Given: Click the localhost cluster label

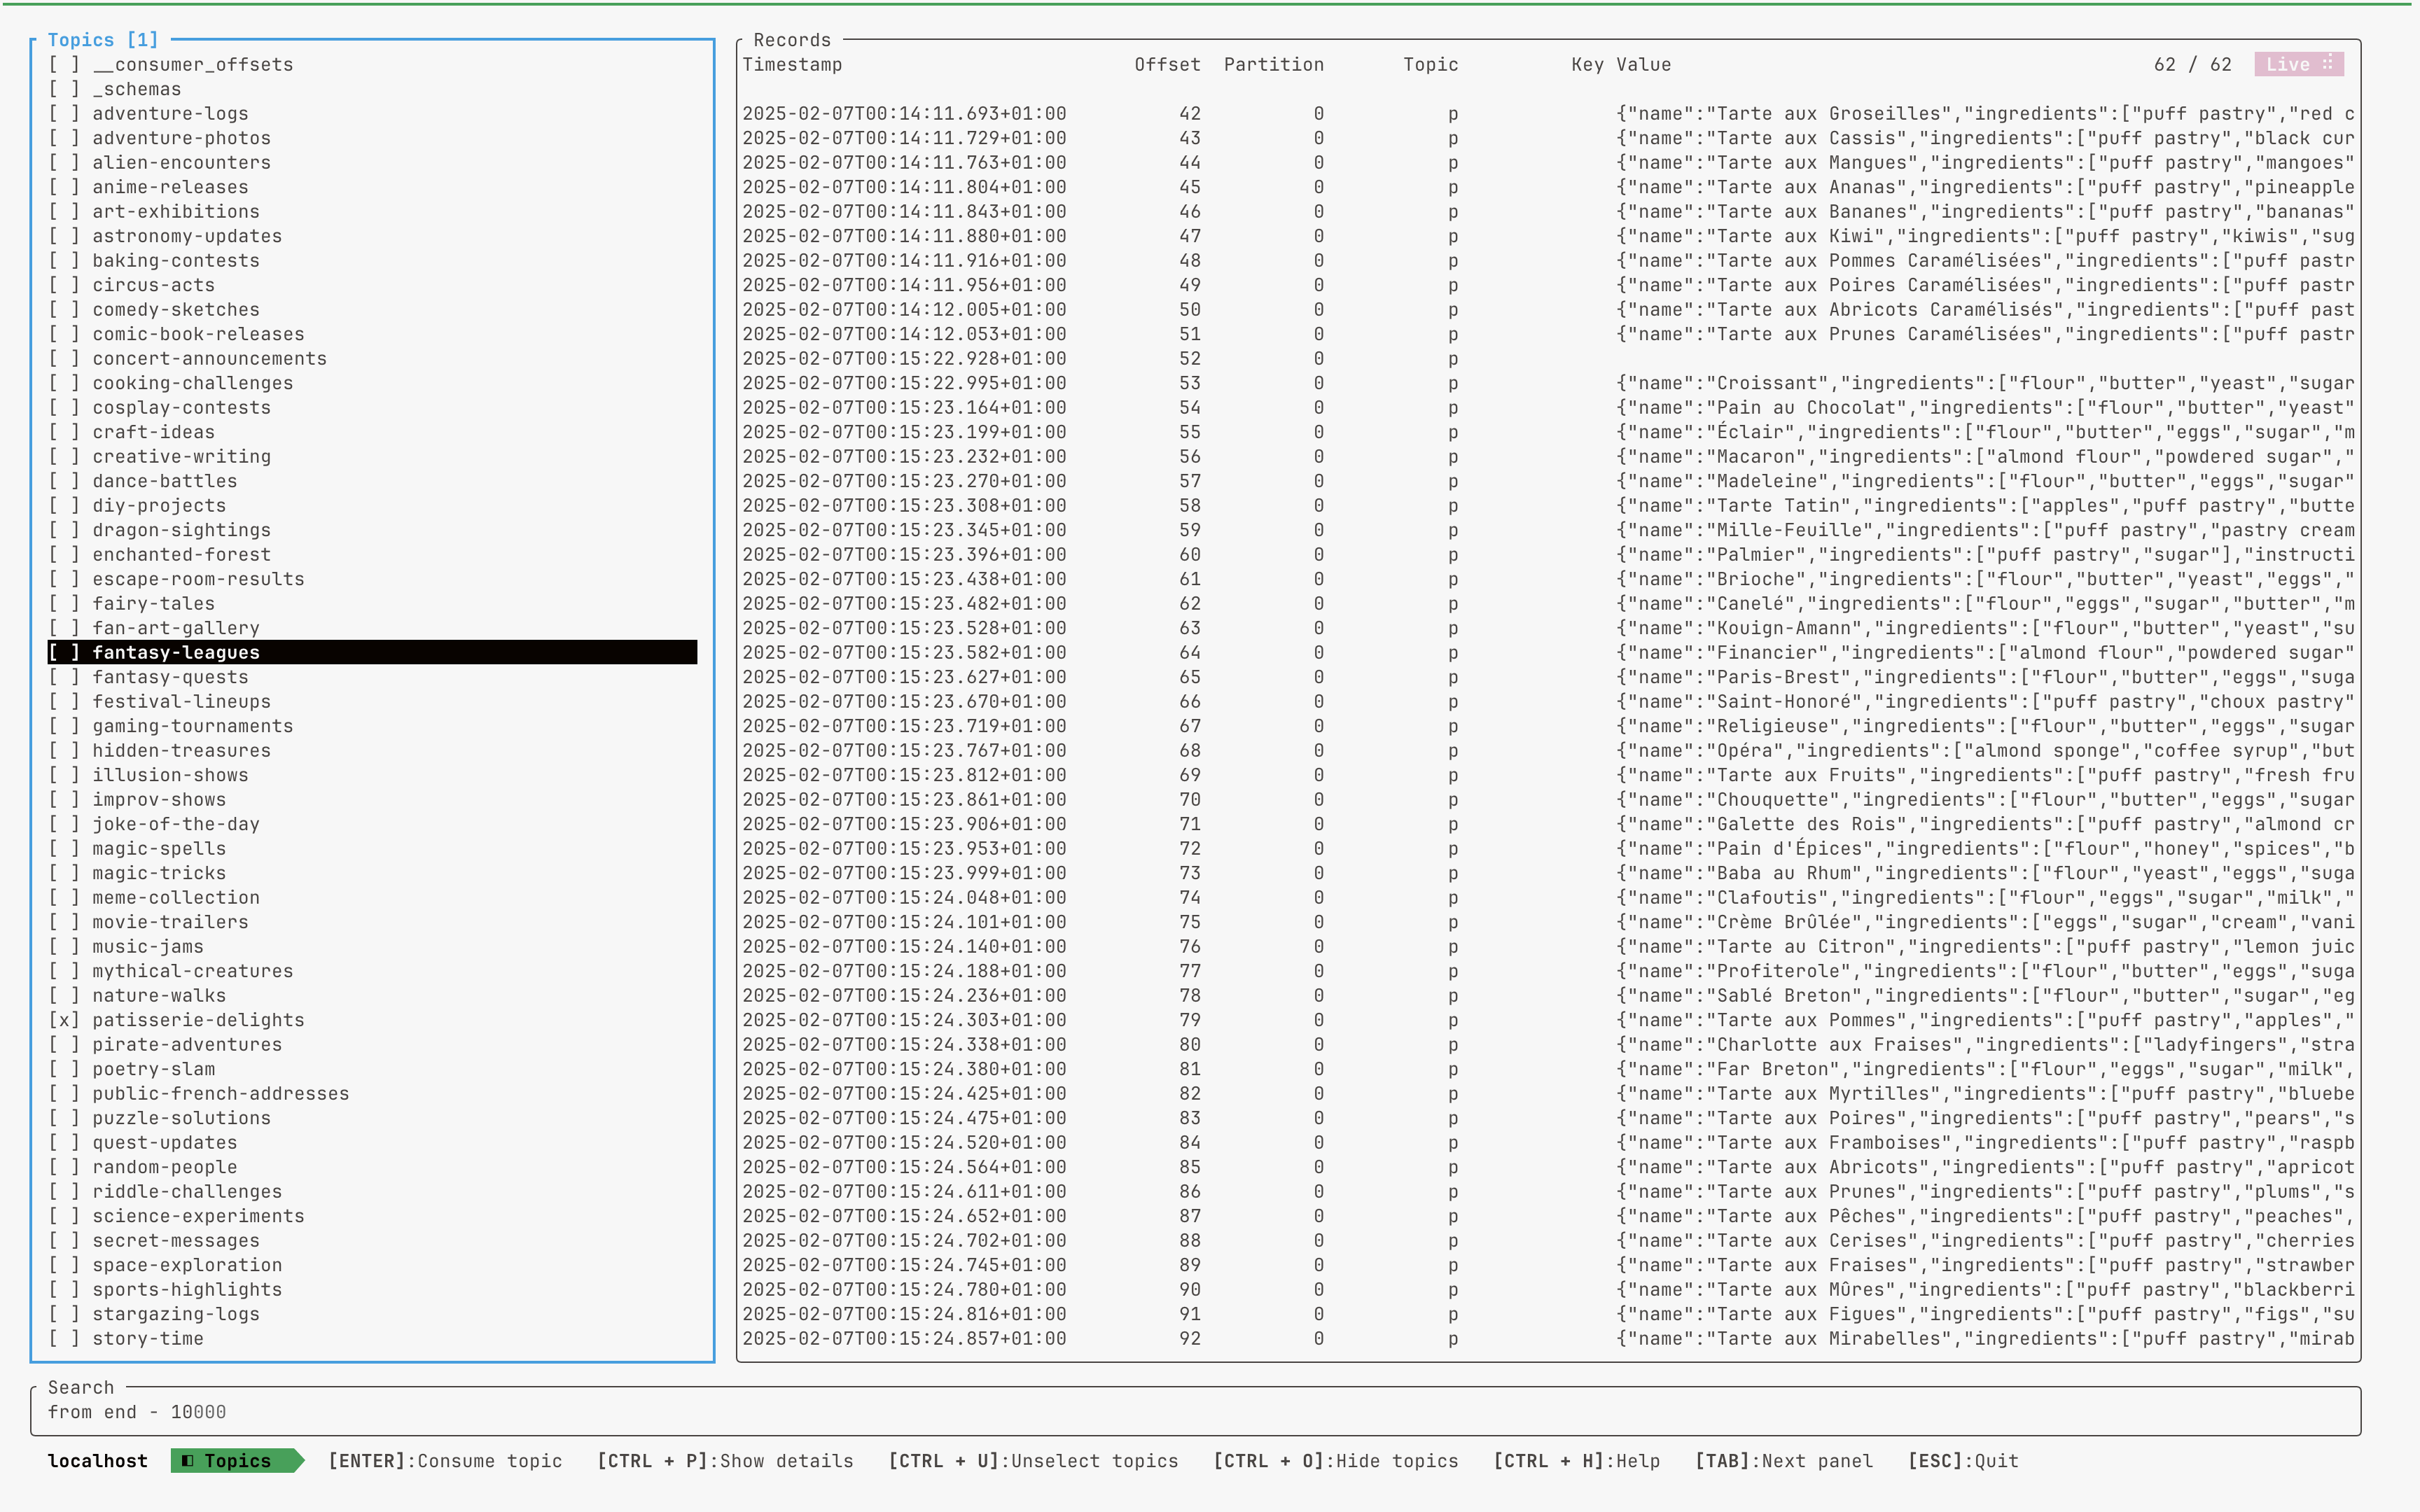Looking at the screenshot, I should coord(98,1461).
